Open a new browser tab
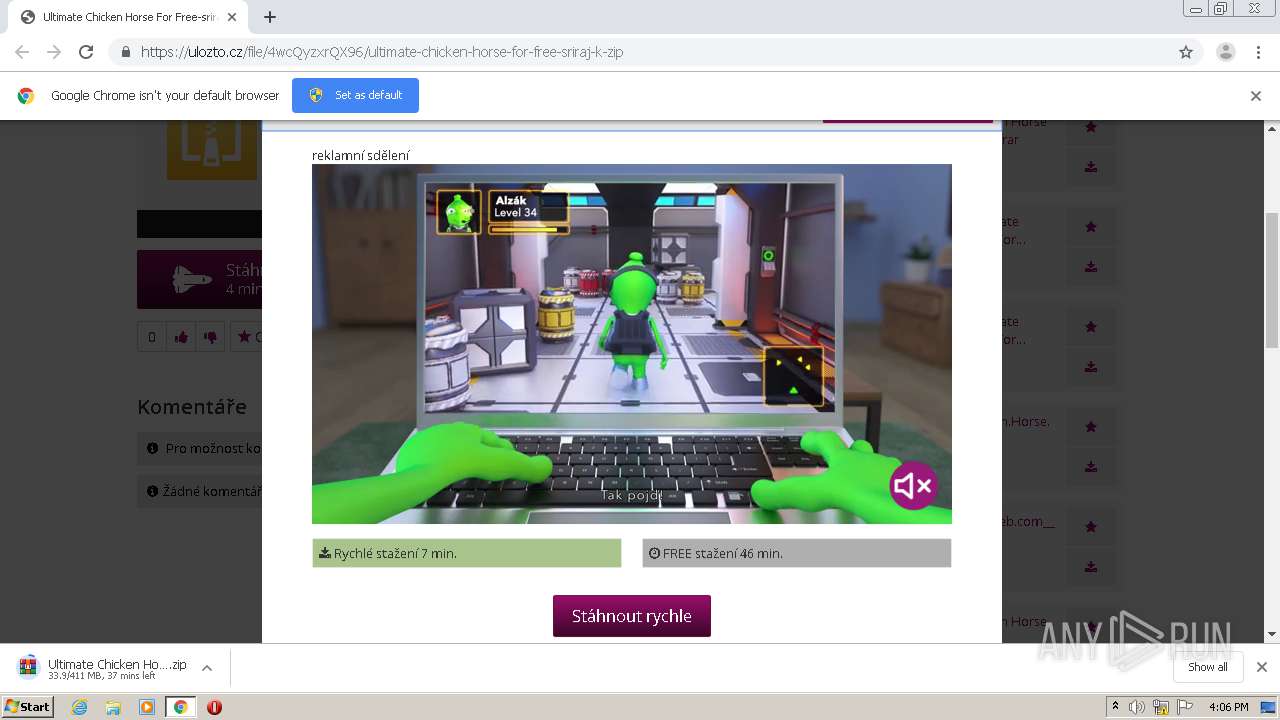Viewport: 1280px width, 720px height. click(x=269, y=17)
